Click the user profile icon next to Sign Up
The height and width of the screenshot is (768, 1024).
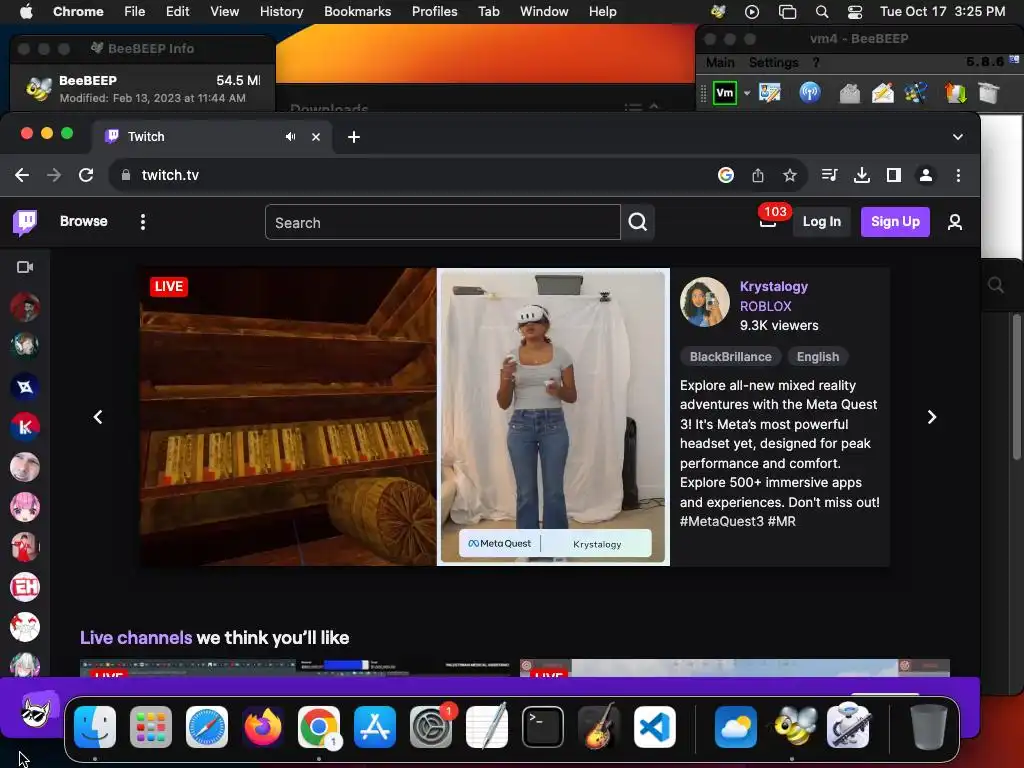point(955,222)
